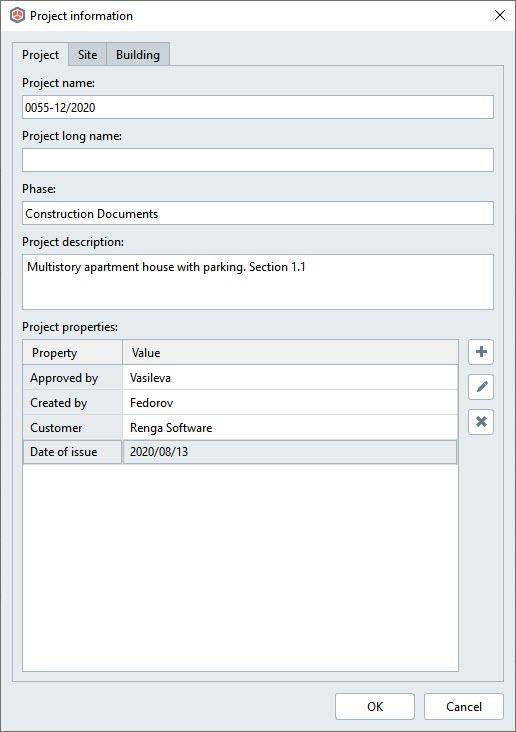Click the Property column header
This screenshot has height=732, width=516.
[73, 352]
